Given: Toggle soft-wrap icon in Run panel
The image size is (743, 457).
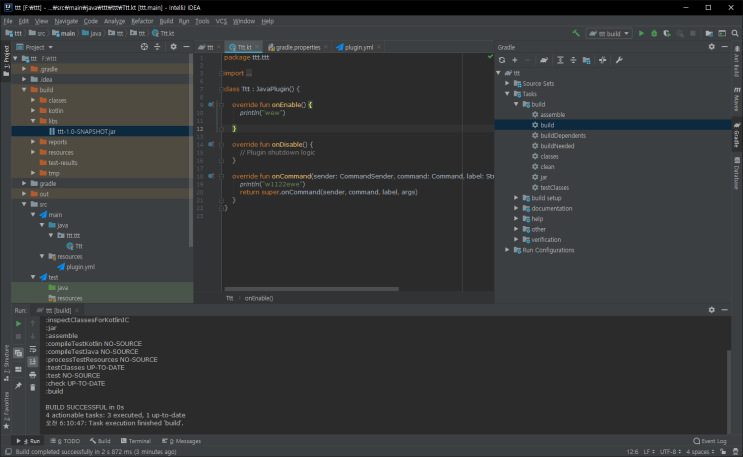Looking at the screenshot, I should (33, 349).
